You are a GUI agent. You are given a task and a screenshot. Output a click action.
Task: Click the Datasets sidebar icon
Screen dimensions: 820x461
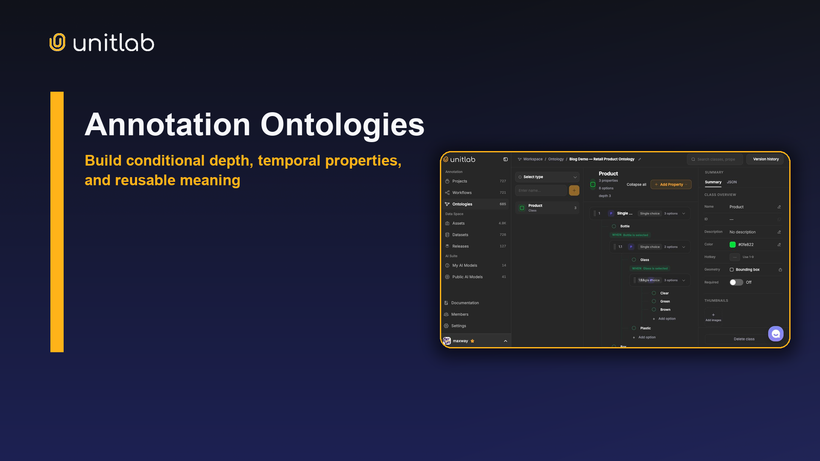(x=447, y=235)
